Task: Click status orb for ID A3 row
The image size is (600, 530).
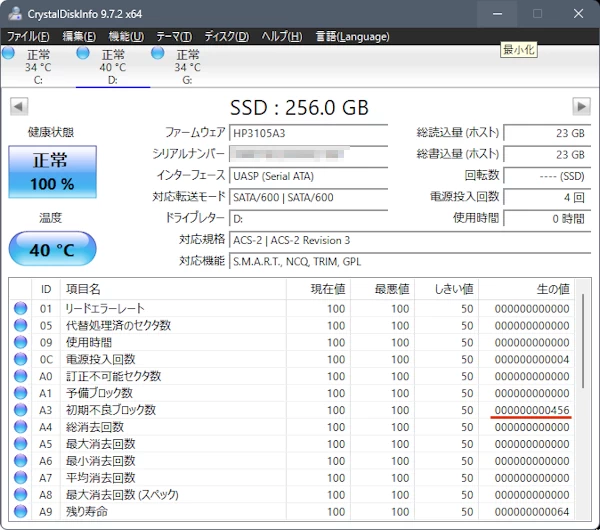Action: (x=21, y=410)
